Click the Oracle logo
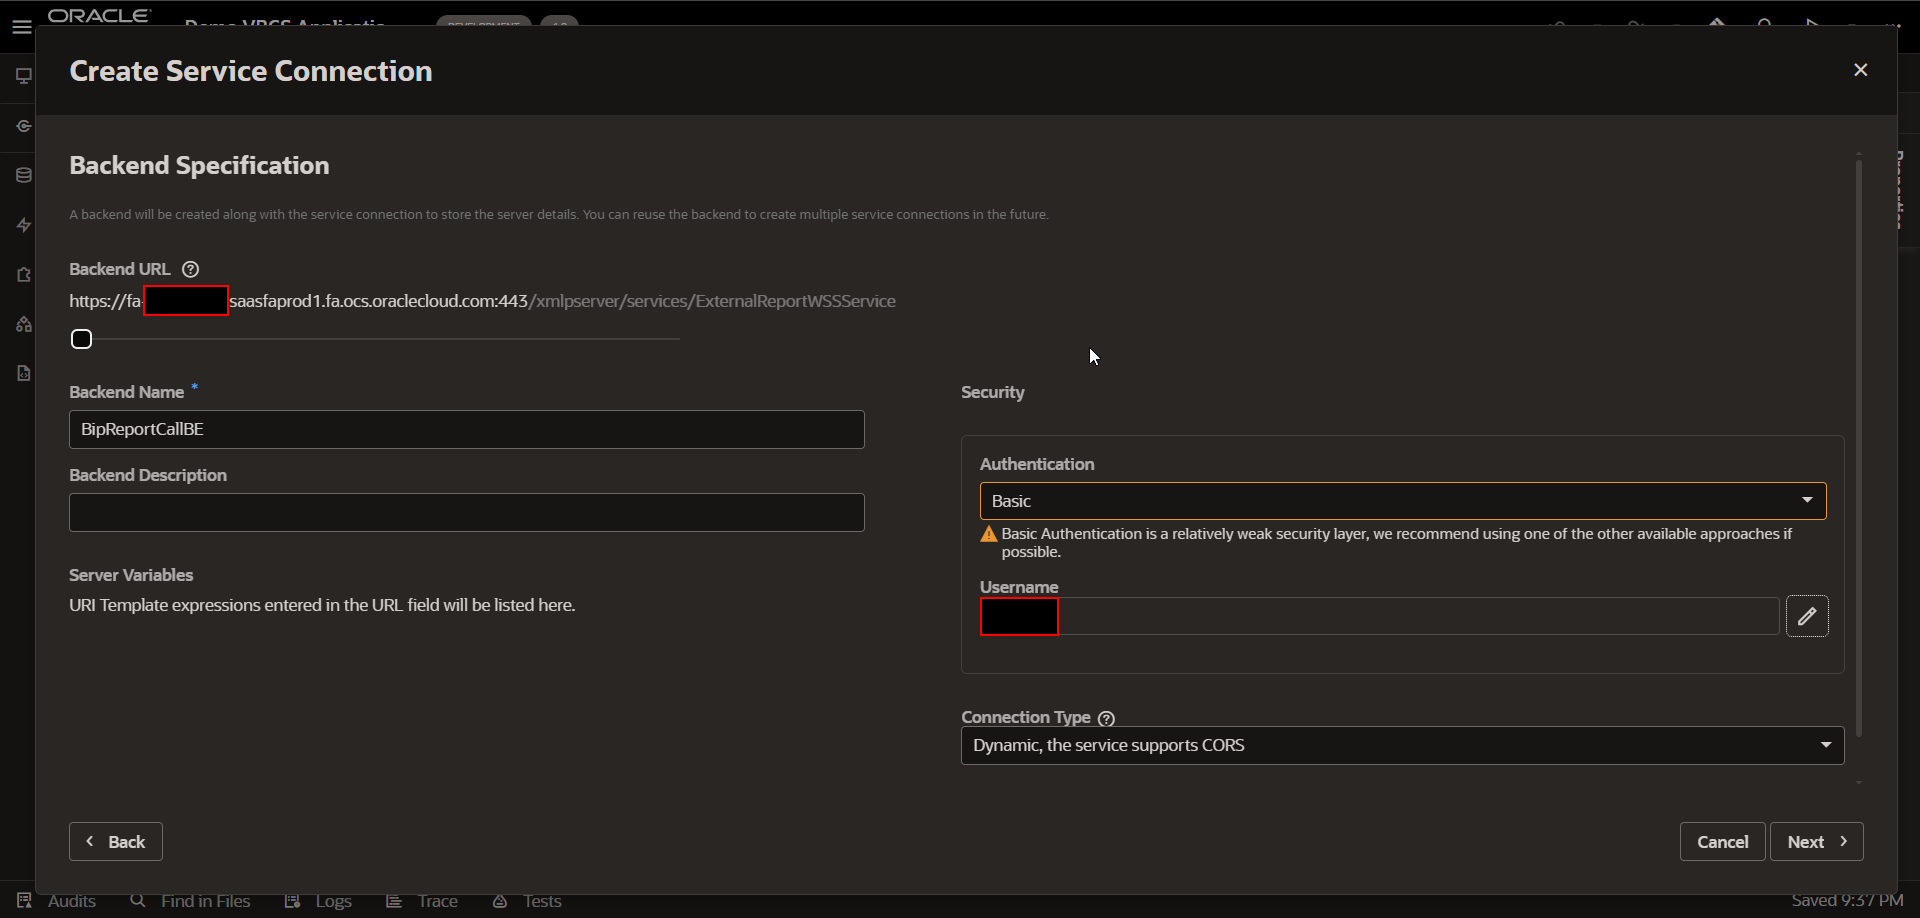The image size is (1920, 918). [x=100, y=15]
